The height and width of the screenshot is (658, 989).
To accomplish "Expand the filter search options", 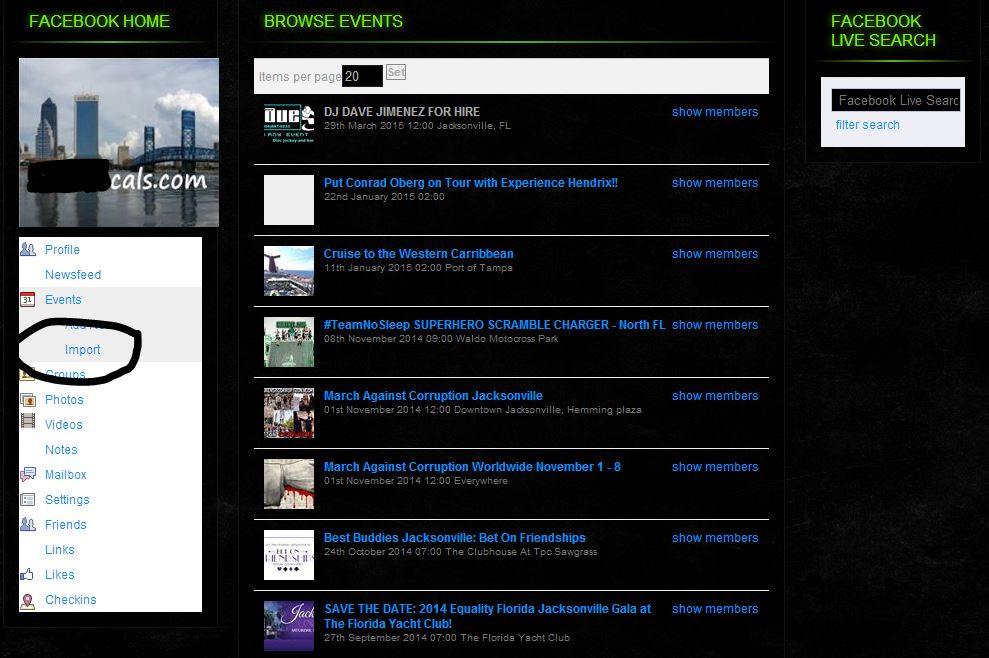I will pyautogui.click(x=867, y=125).
